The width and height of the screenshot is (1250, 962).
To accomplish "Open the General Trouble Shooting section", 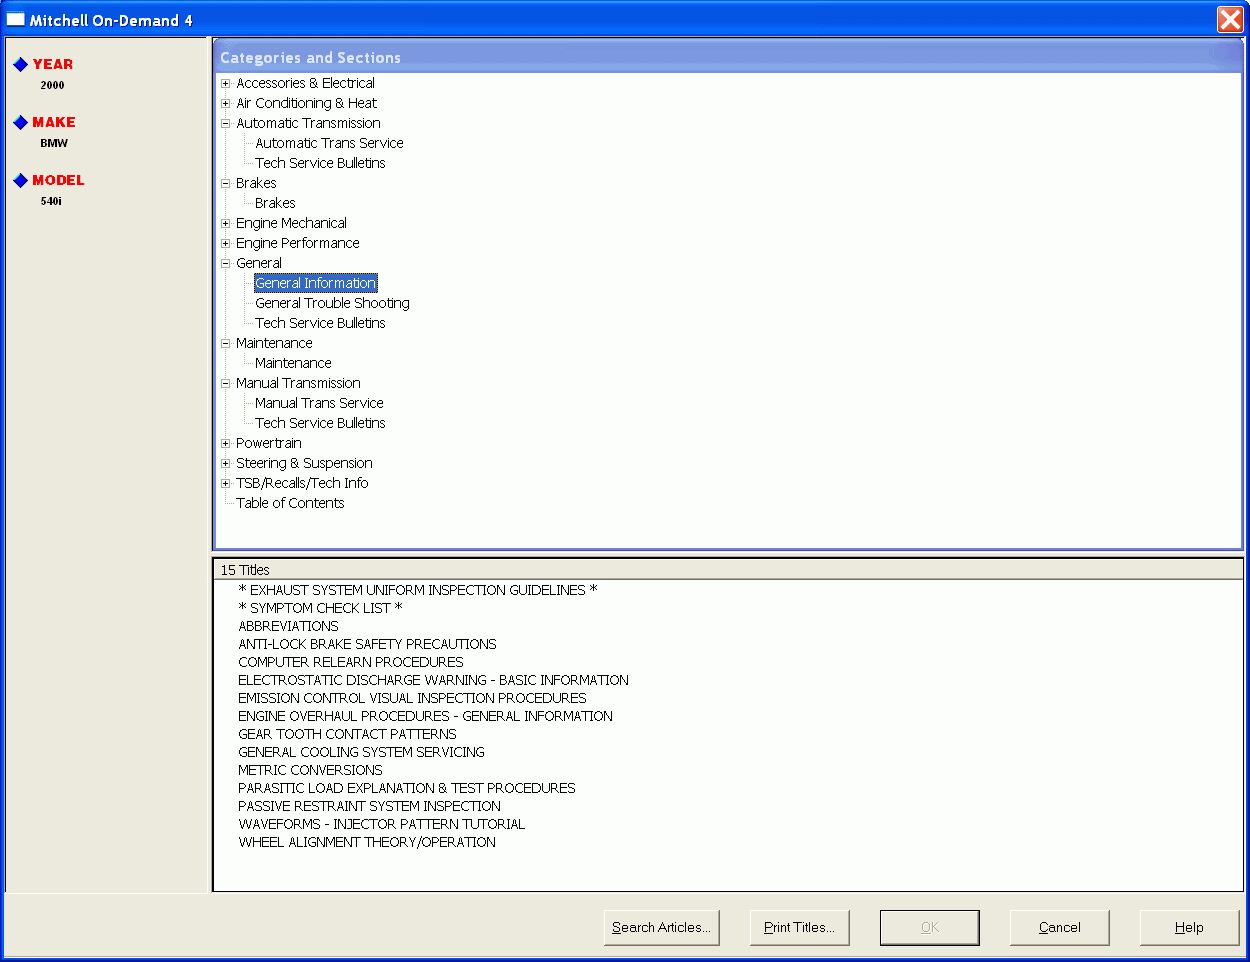I will pyautogui.click(x=332, y=303).
